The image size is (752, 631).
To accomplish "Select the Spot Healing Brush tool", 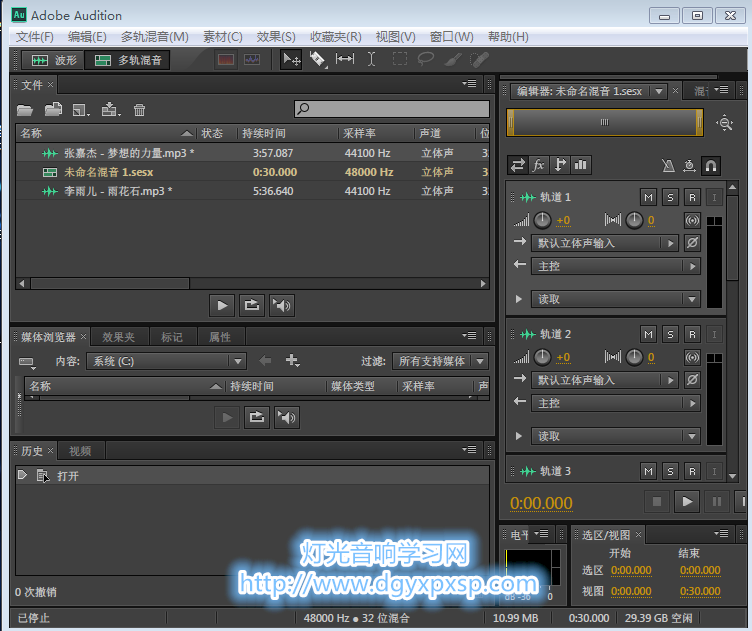I will (x=479, y=59).
